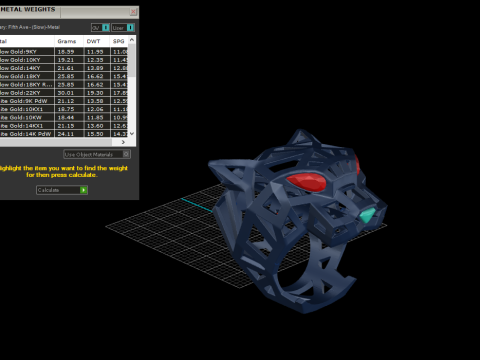
Task: Select the White Gold:14KX1 row
Action: click(64, 126)
